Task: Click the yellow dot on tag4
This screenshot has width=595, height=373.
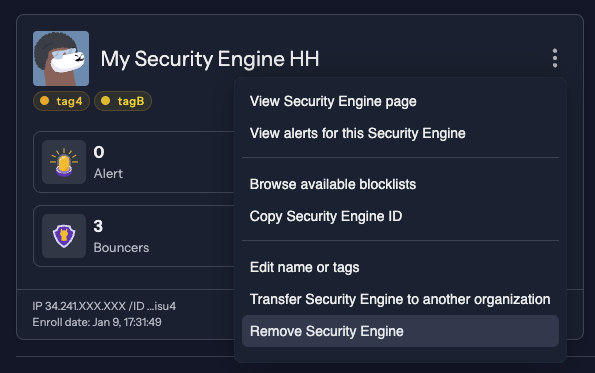Action: (x=44, y=101)
